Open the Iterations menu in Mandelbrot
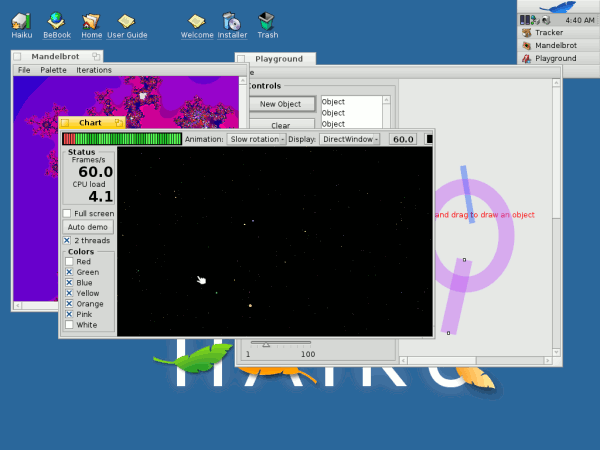Screen dimensions: 600x450 94,70
